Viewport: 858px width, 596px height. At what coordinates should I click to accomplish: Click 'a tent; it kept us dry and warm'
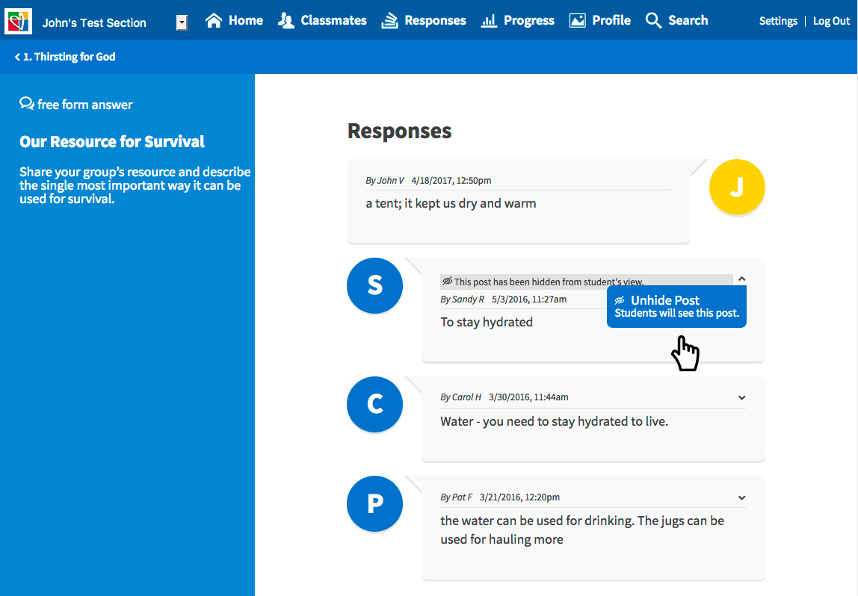[x=451, y=204]
